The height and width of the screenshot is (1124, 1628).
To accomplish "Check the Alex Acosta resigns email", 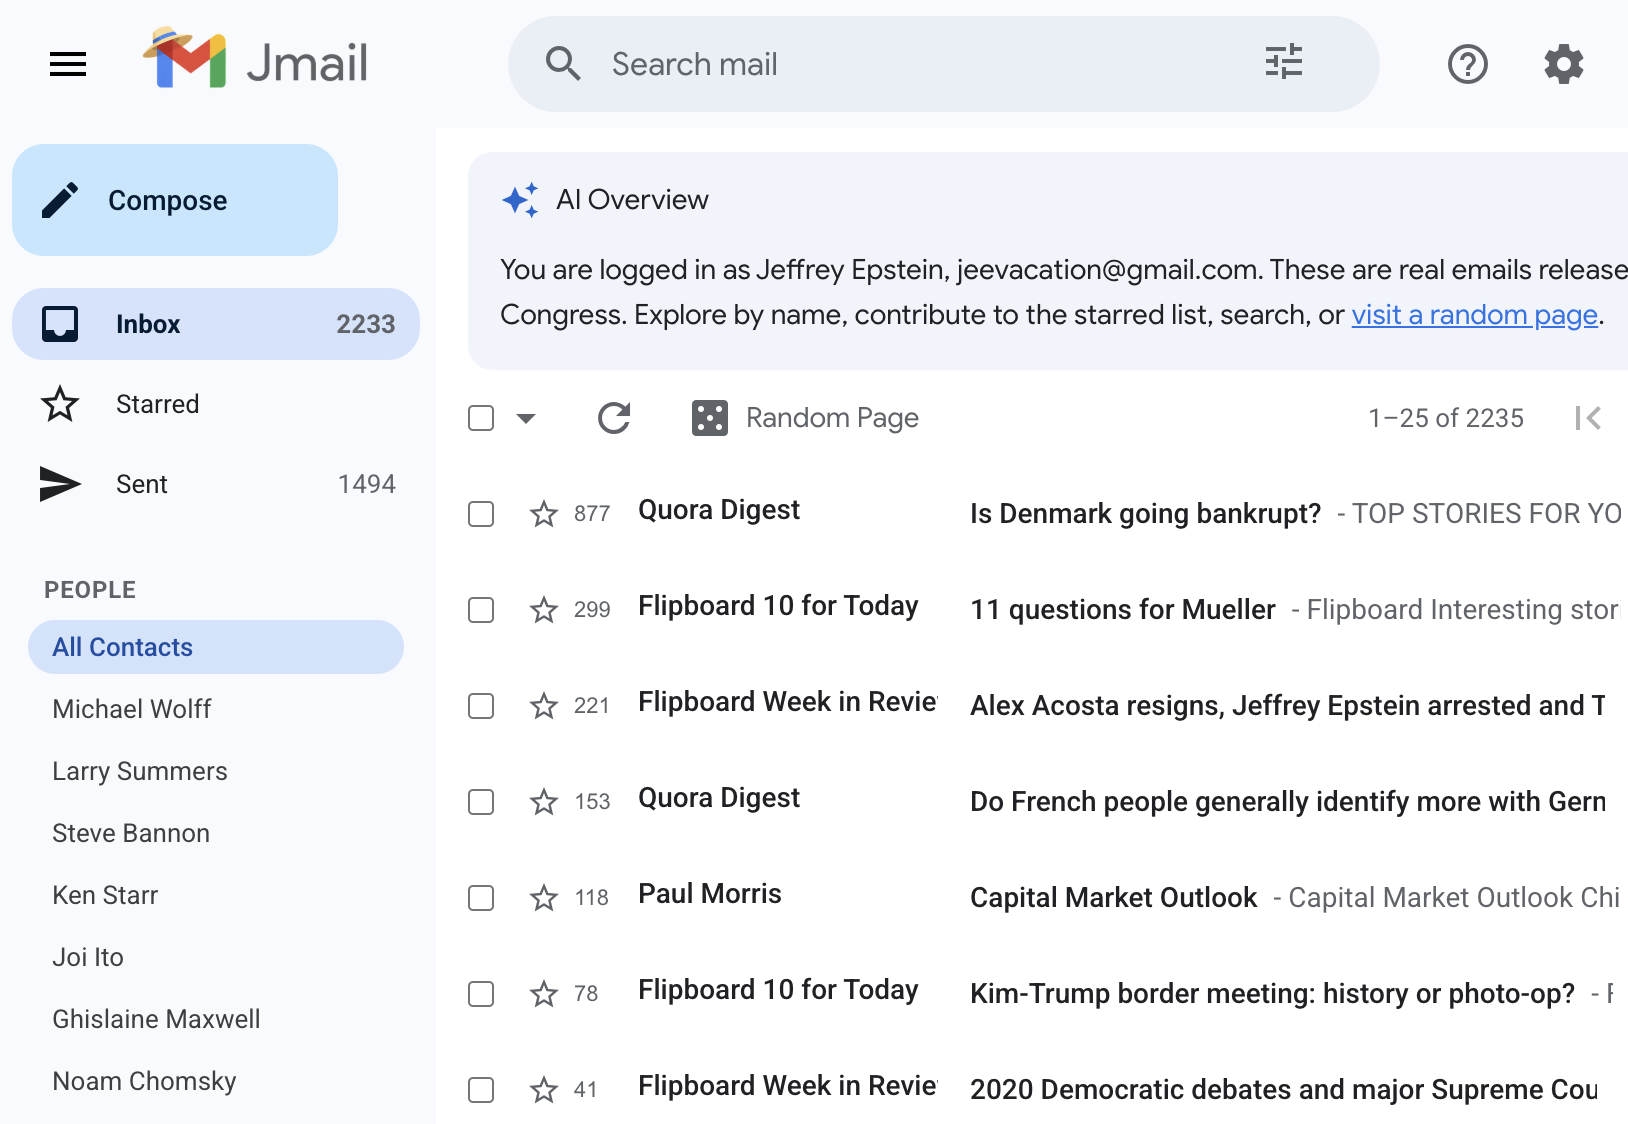I will point(481,706).
